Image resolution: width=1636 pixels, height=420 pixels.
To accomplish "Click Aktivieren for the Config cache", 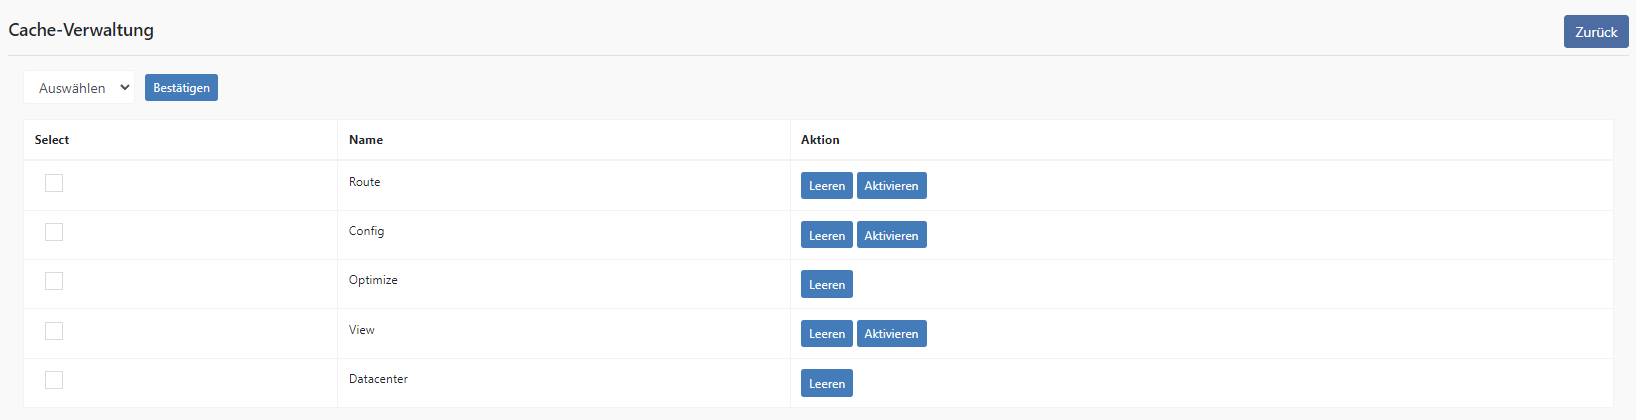I will coord(892,235).
